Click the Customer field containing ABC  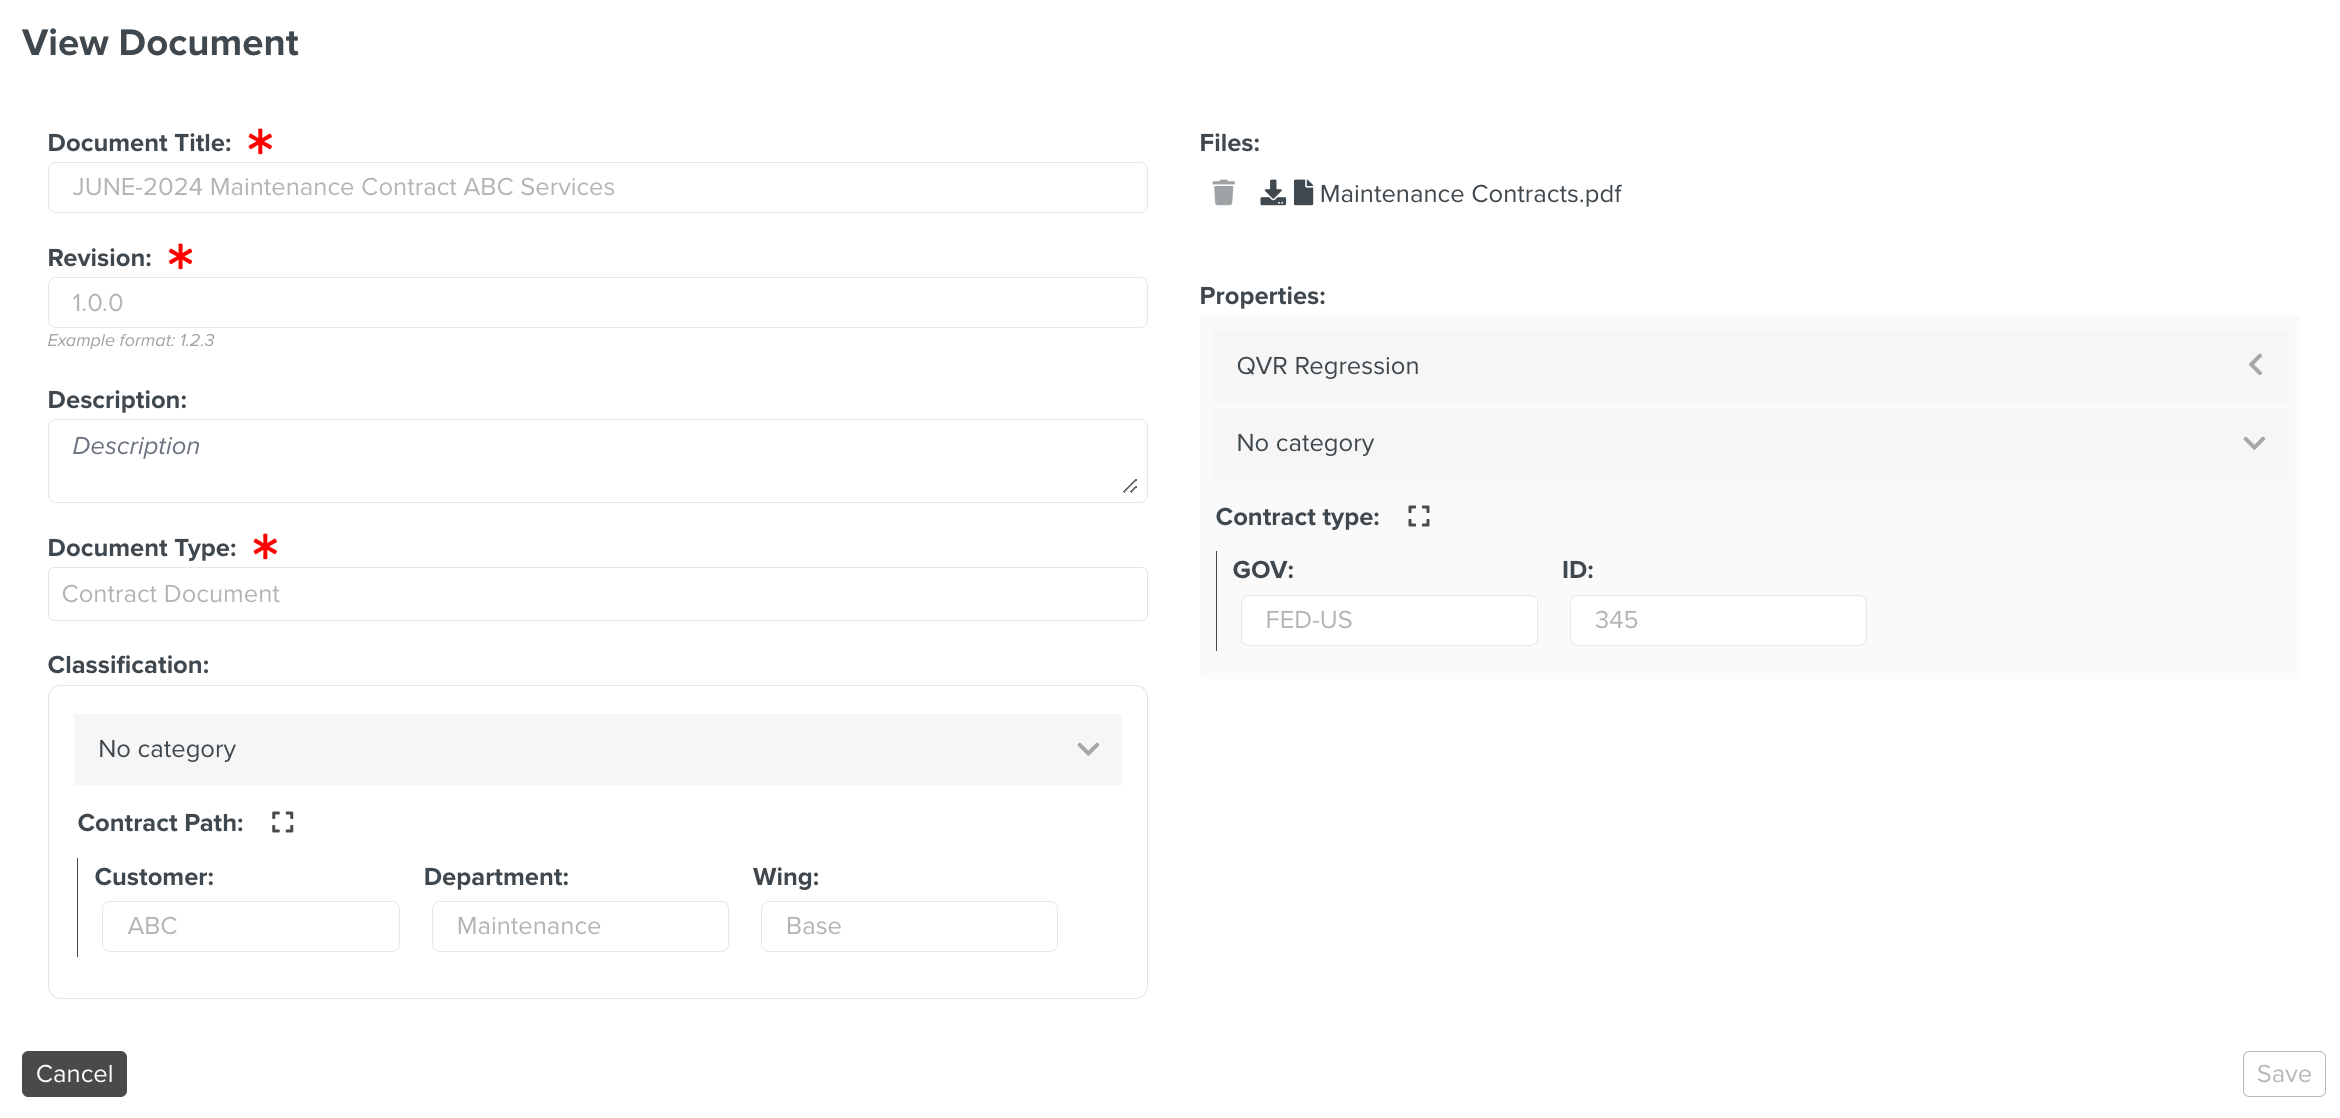pos(250,926)
